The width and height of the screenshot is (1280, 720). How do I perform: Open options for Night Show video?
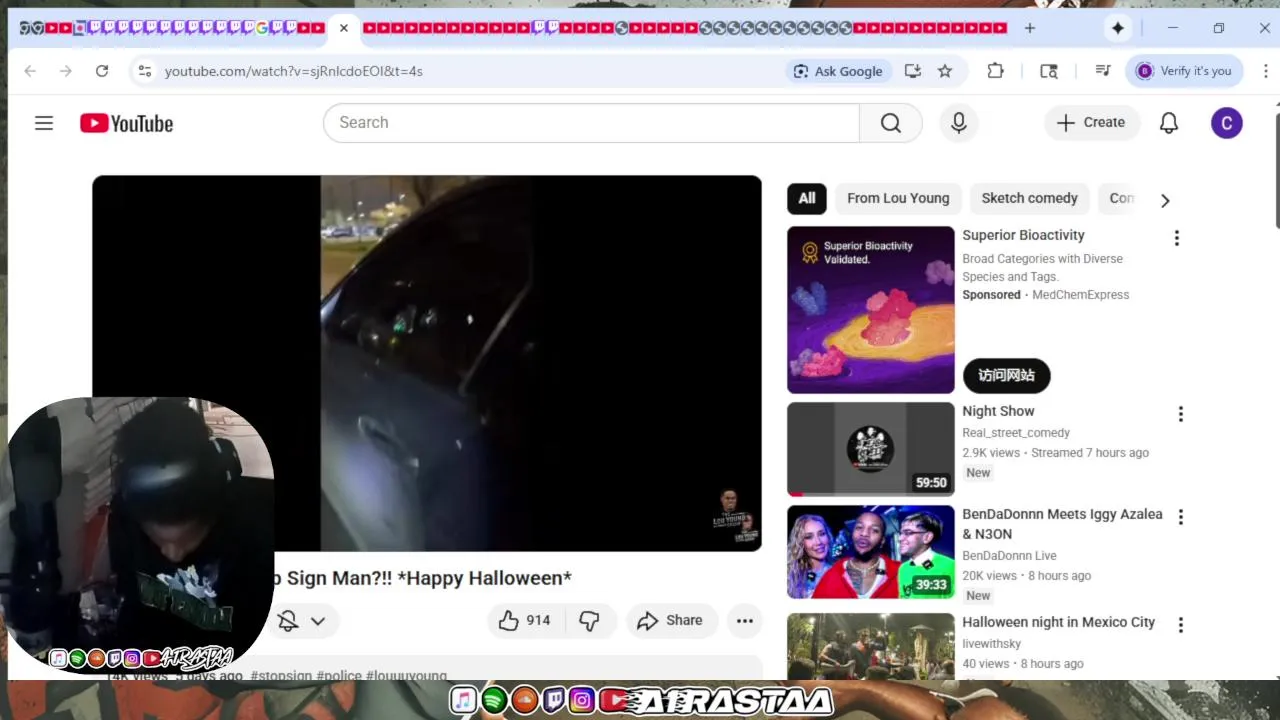click(x=1181, y=414)
